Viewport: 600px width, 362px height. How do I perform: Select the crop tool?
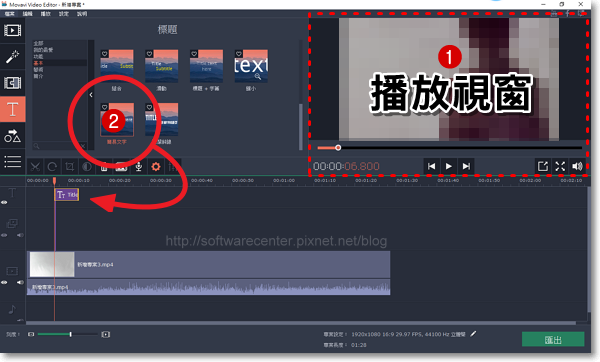70,166
